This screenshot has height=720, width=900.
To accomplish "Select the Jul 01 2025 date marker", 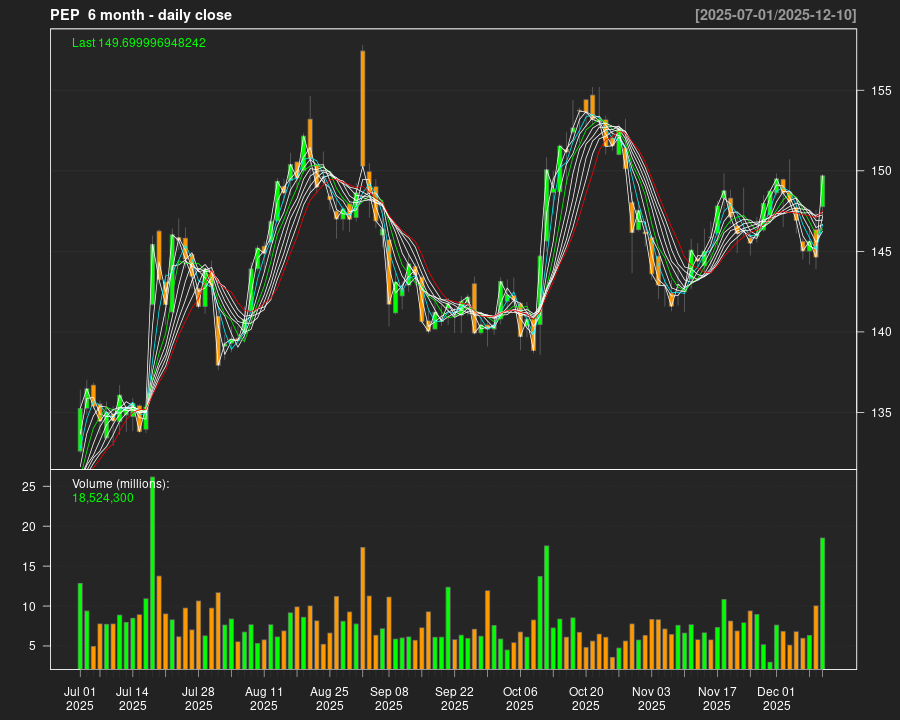I will (80, 698).
